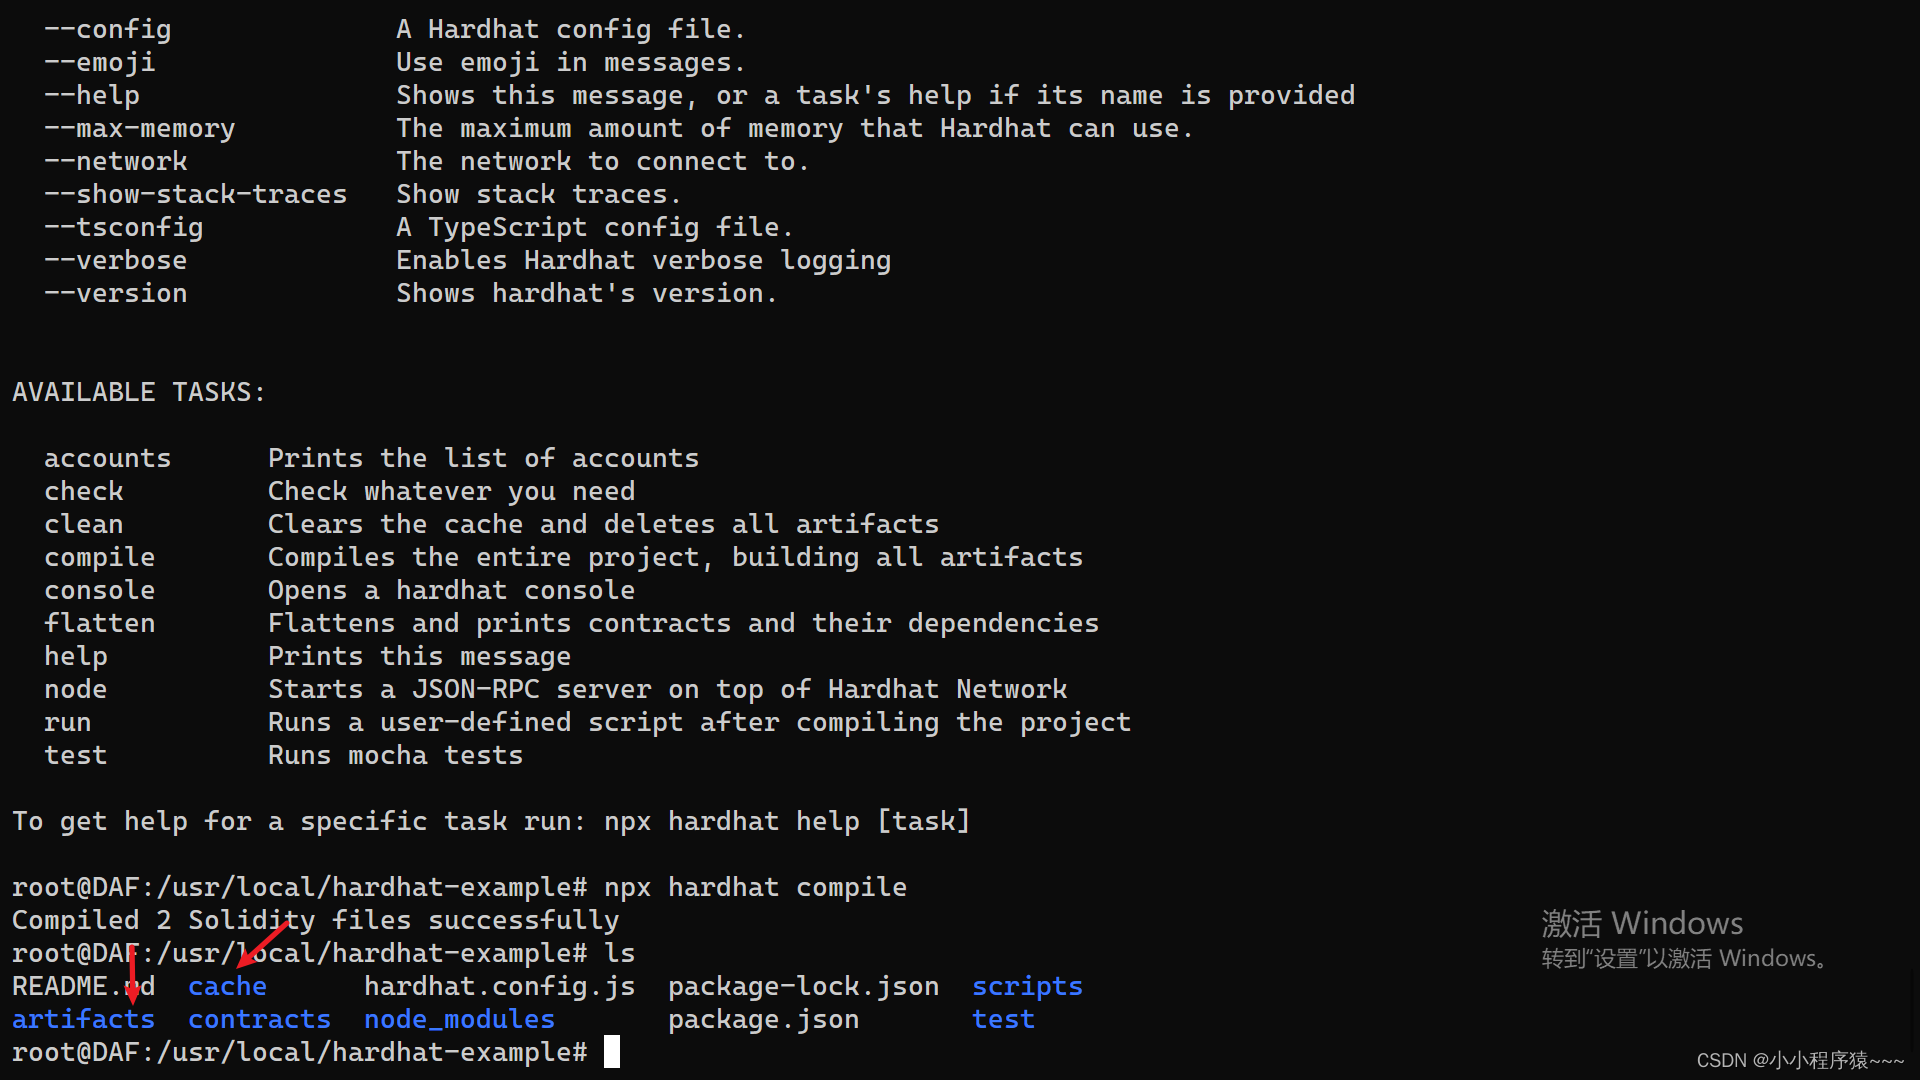Select the --max-memory option flag
This screenshot has width=1920, height=1080.
[139, 128]
